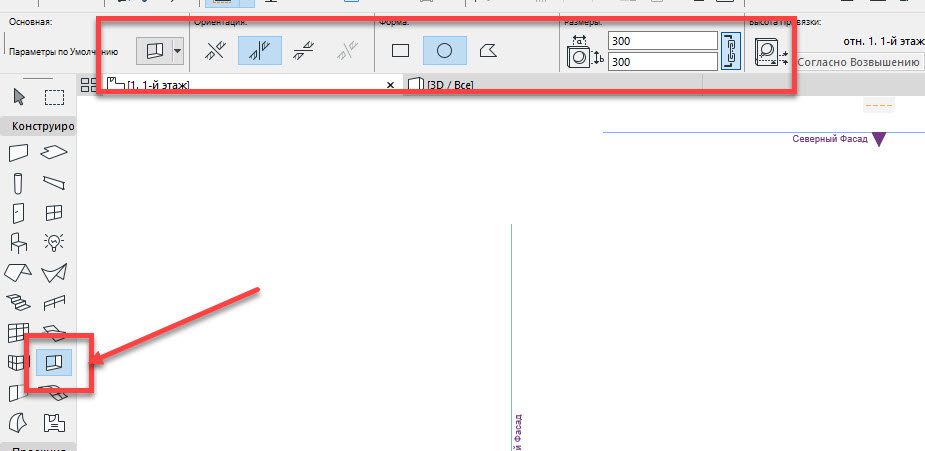The width and height of the screenshot is (925, 451).
Task: Select the curved-surface tool beside Zone
Action: tap(18, 422)
